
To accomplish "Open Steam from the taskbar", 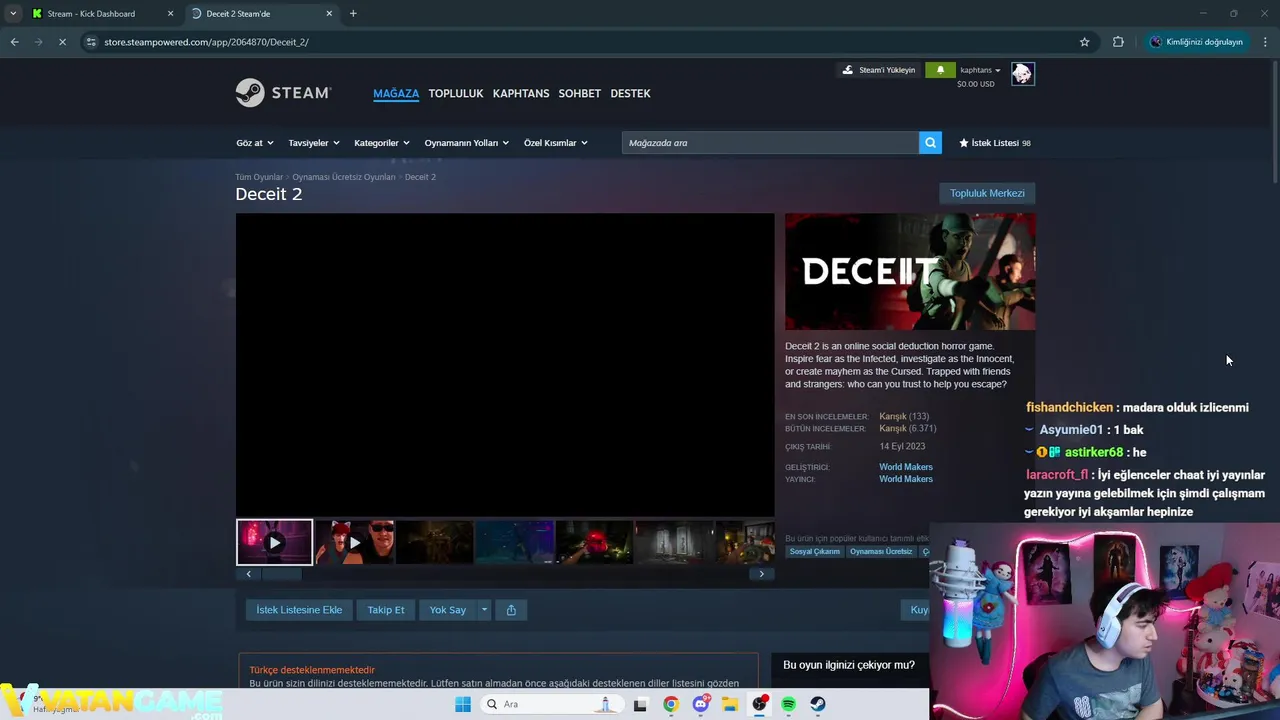I will 817,704.
